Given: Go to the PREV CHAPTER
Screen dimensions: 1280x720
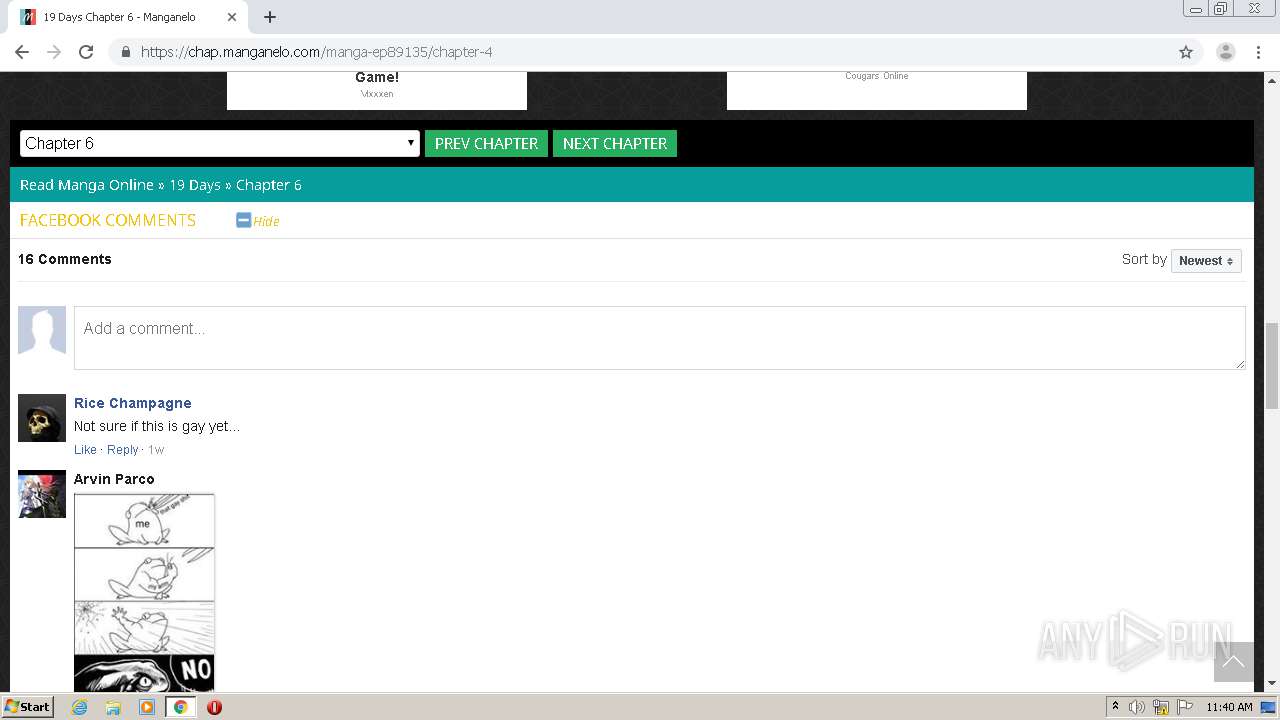Looking at the screenshot, I should click(486, 143).
